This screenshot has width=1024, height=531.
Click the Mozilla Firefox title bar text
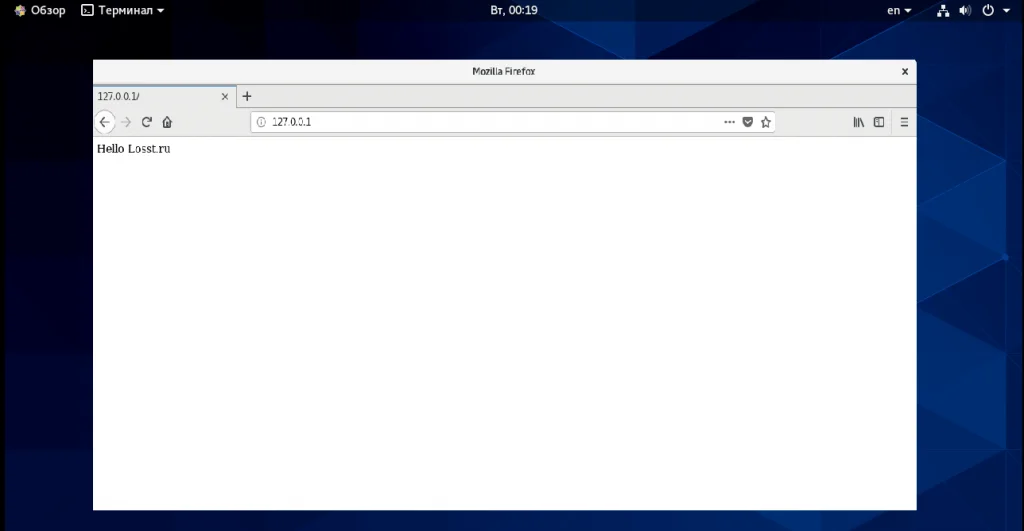[x=504, y=72]
